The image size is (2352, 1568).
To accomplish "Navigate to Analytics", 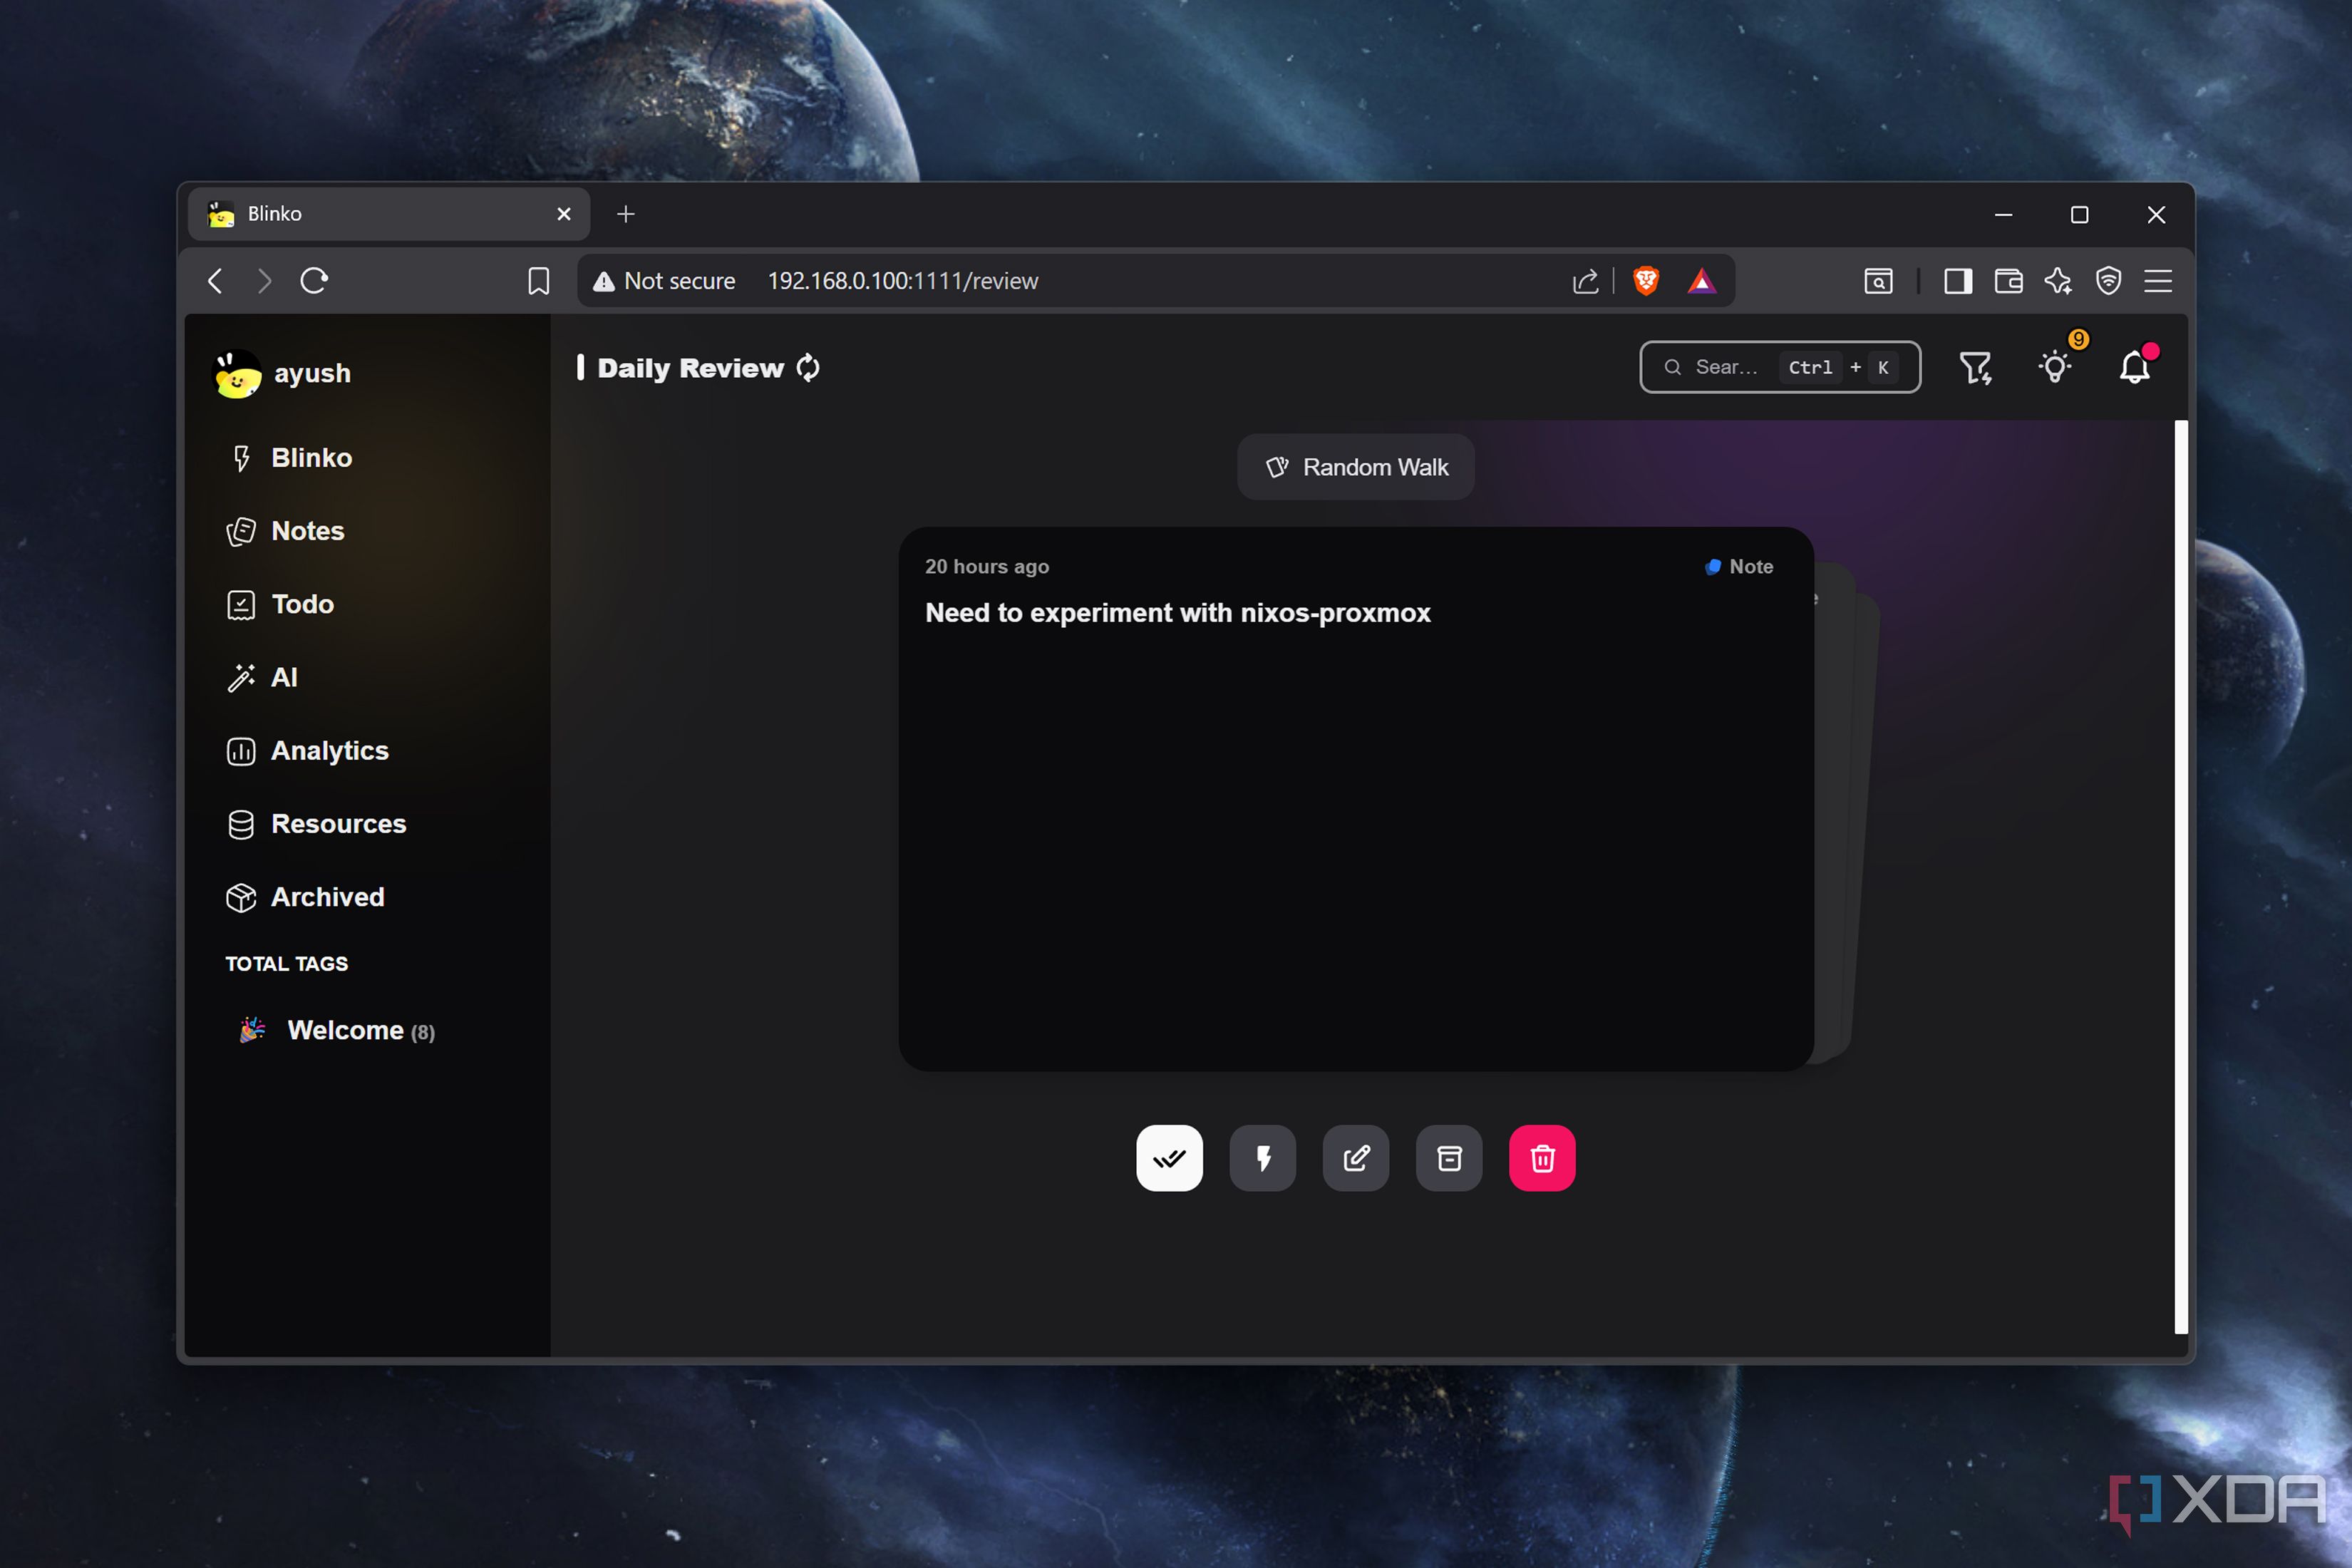I will coord(368,751).
